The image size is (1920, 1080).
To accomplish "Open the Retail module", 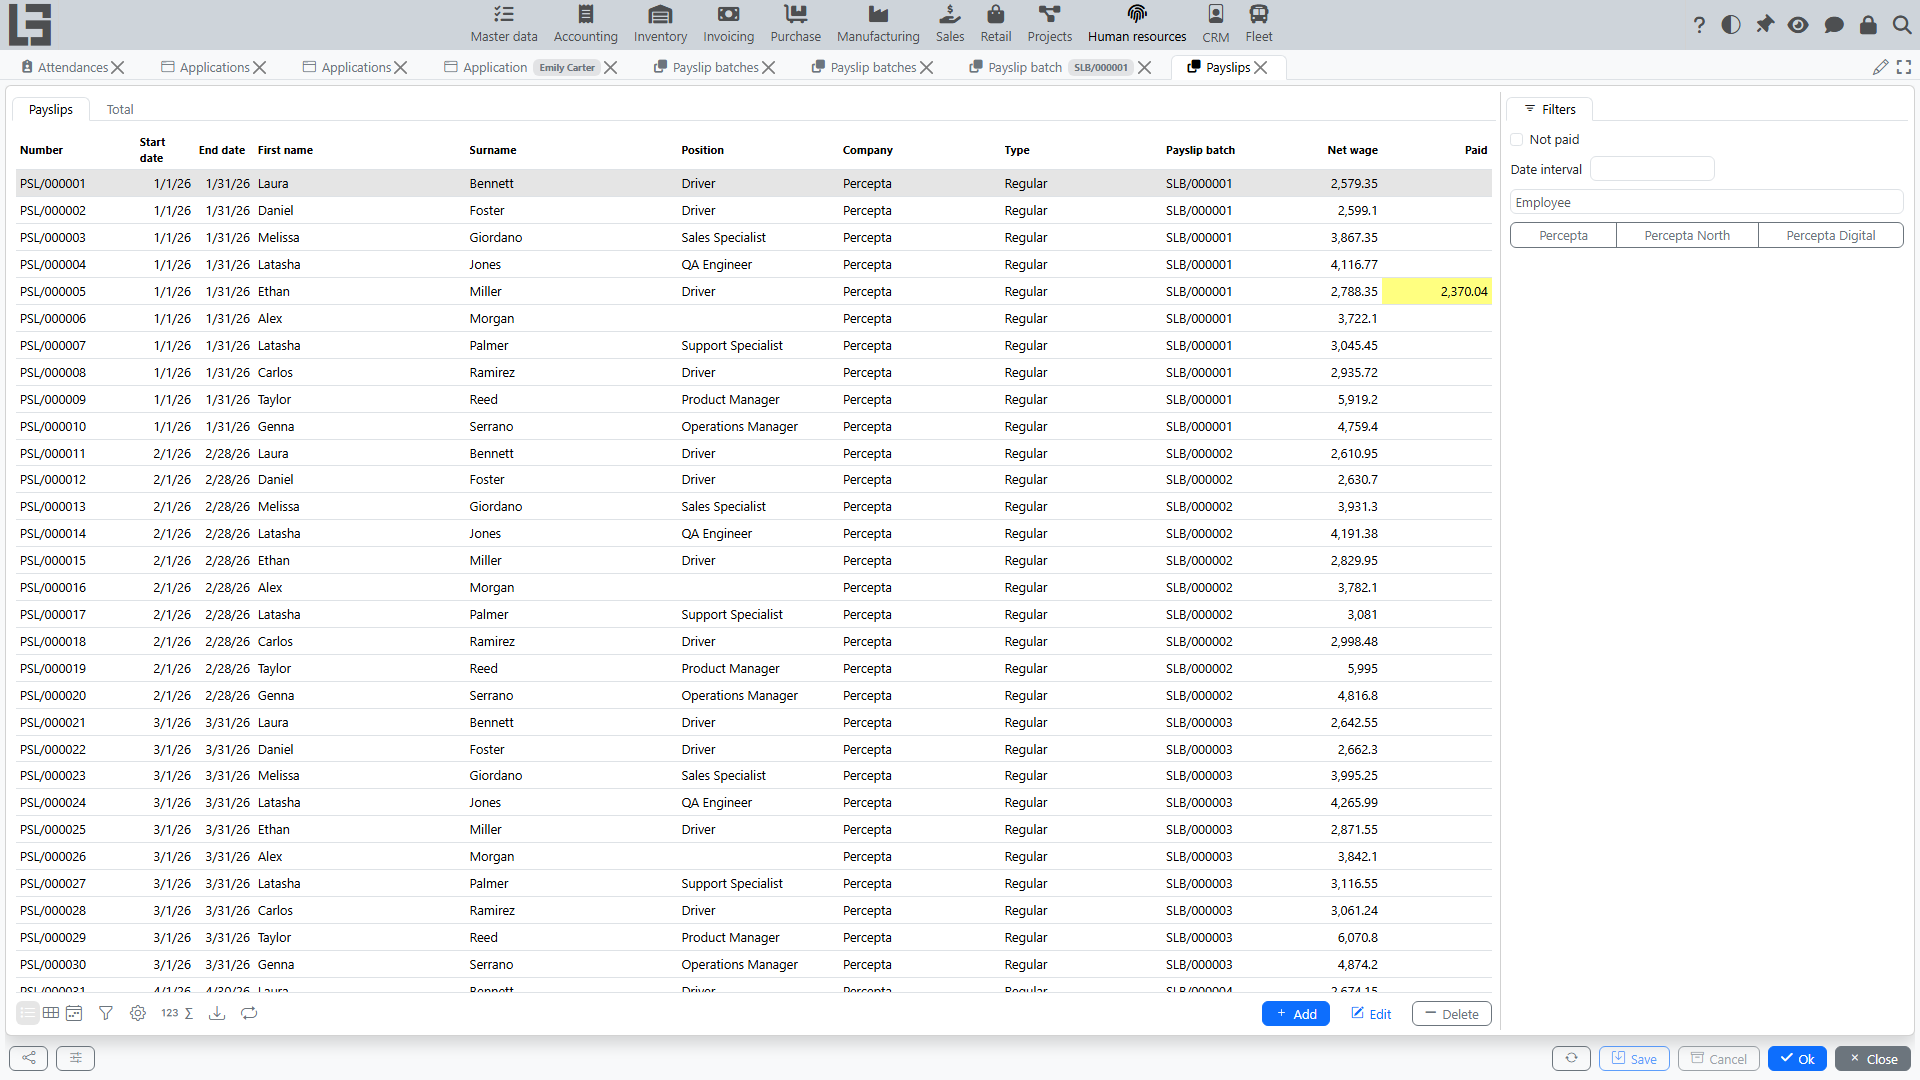I will tap(995, 24).
